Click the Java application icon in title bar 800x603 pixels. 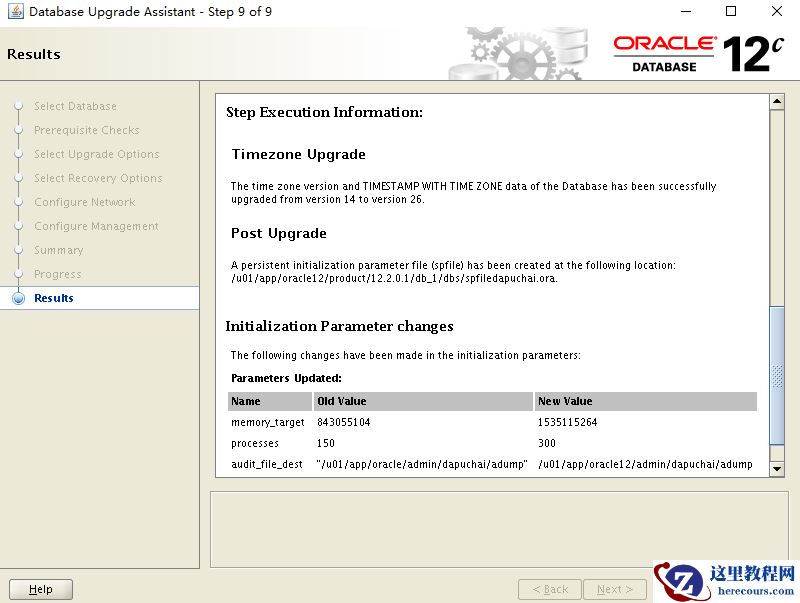point(15,11)
